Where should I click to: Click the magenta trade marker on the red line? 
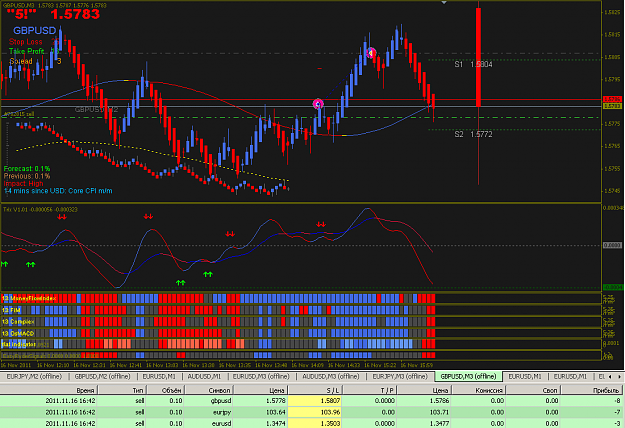click(x=318, y=104)
